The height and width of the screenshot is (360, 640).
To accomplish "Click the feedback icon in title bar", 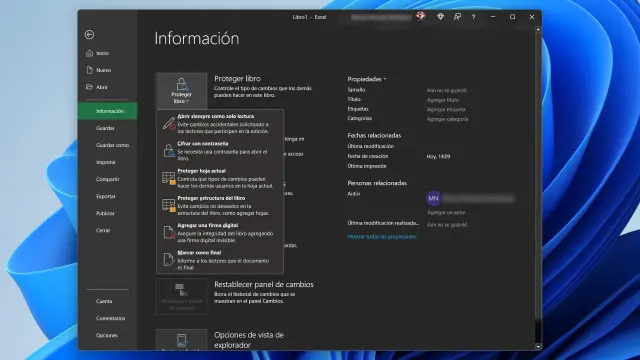I will pos(457,17).
